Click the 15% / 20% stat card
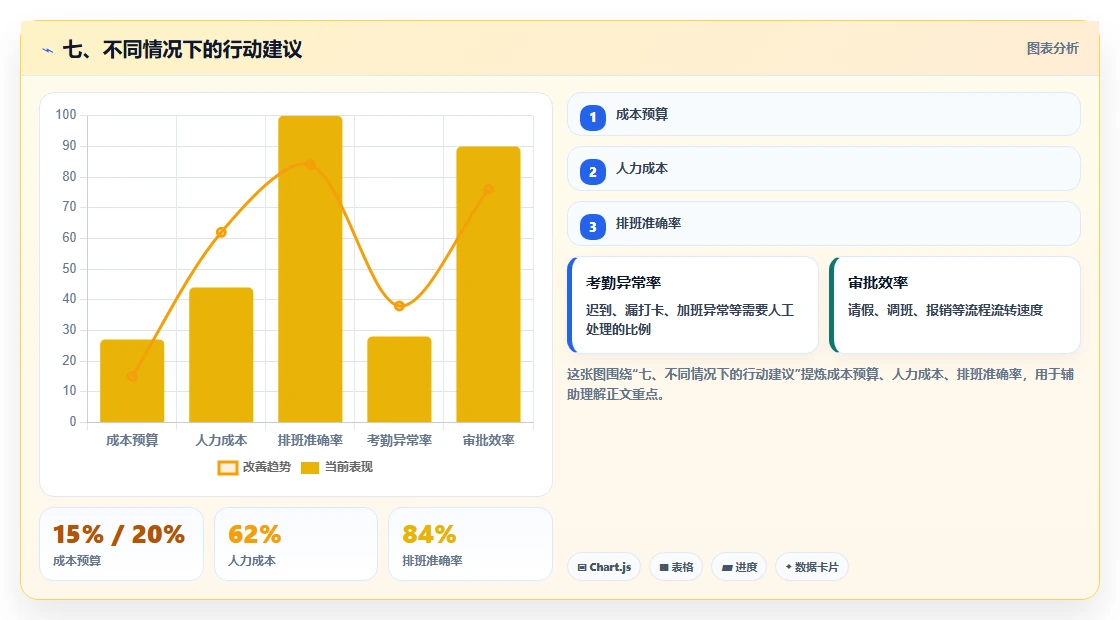Screen dimensions: 1120x620 [121, 544]
